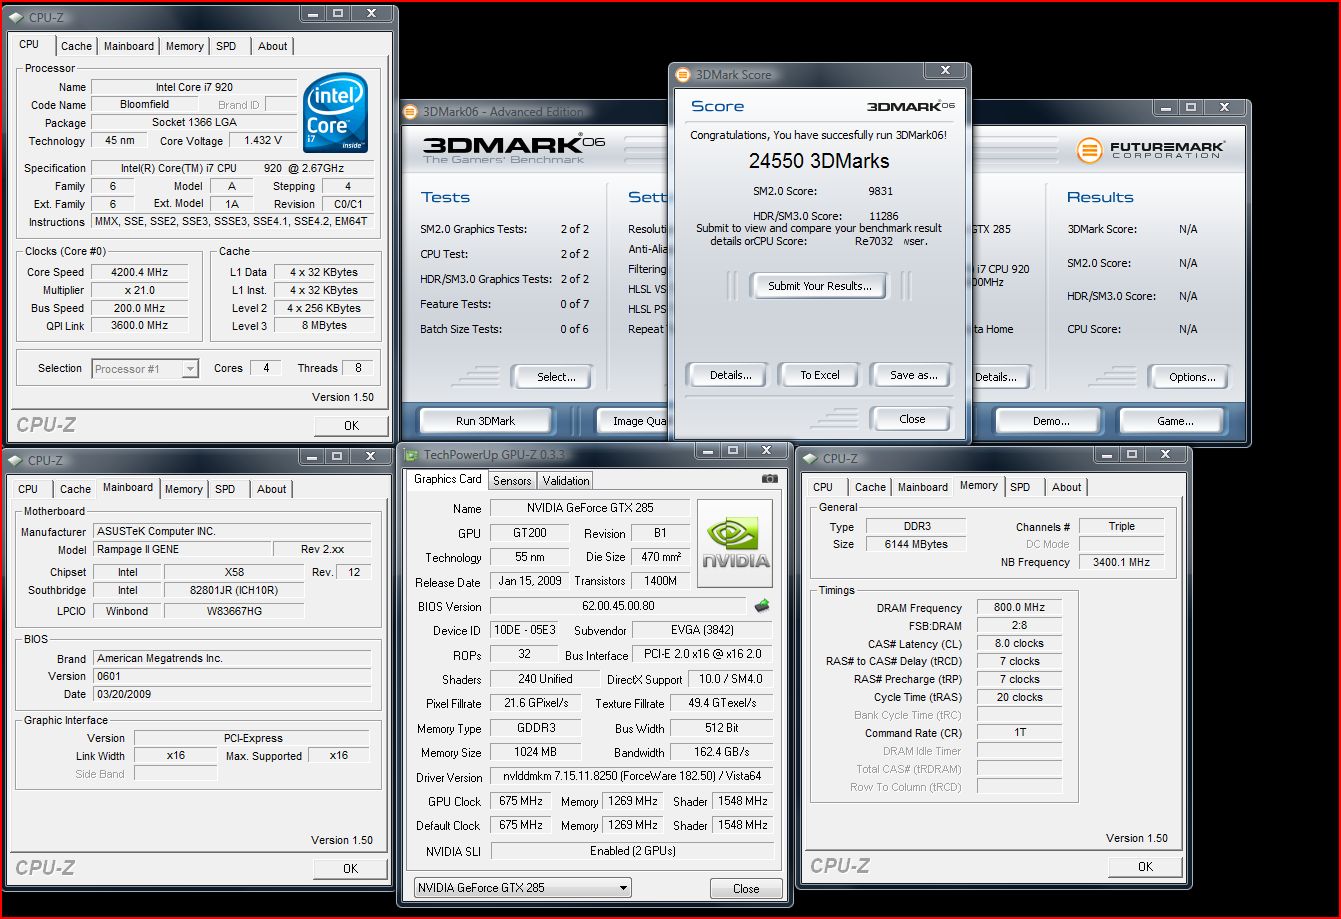Image resolution: width=1341 pixels, height=919 pixels.
Task: Click Demo button in 3DMark06
Action: [1051, 421]
